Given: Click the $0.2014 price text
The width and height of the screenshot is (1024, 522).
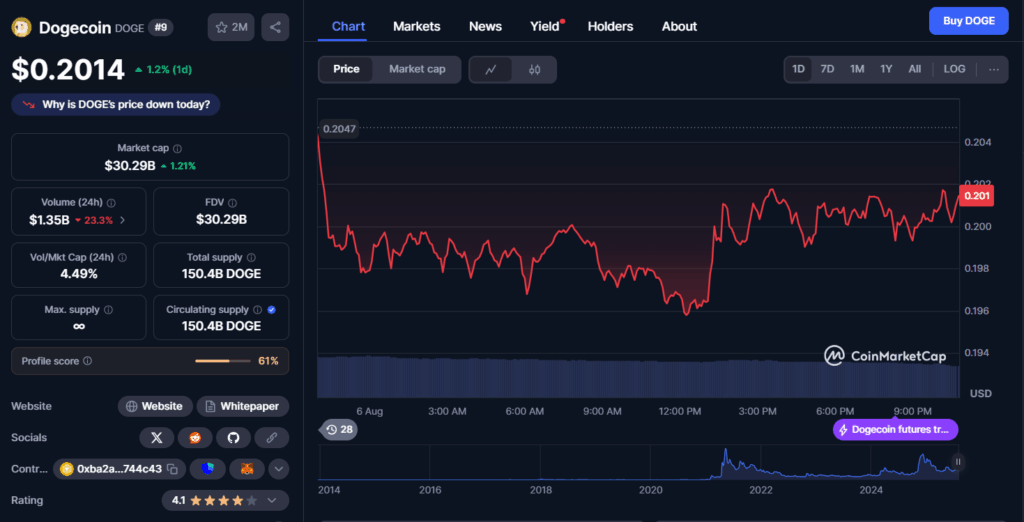Looking at the screenshot, I should click(68, 69).
